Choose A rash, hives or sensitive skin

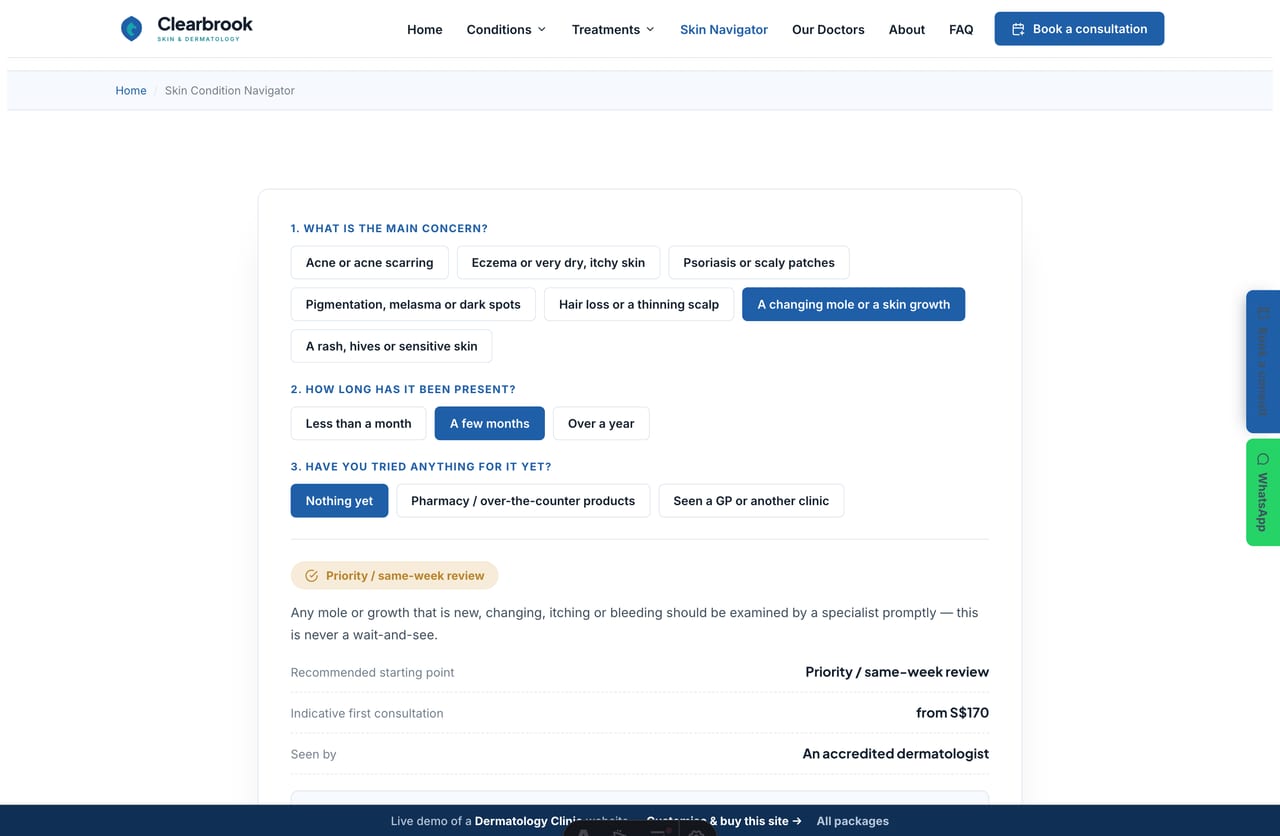(392, 346)
